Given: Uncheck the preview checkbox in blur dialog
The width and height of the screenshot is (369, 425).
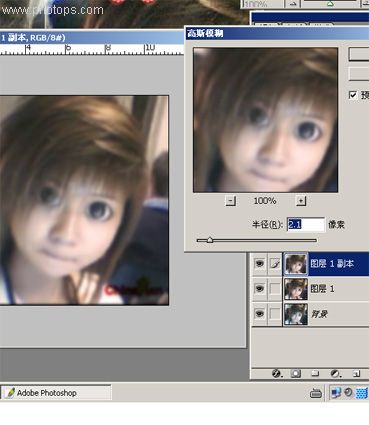Looking at the screenshot, I should (353, 95).
